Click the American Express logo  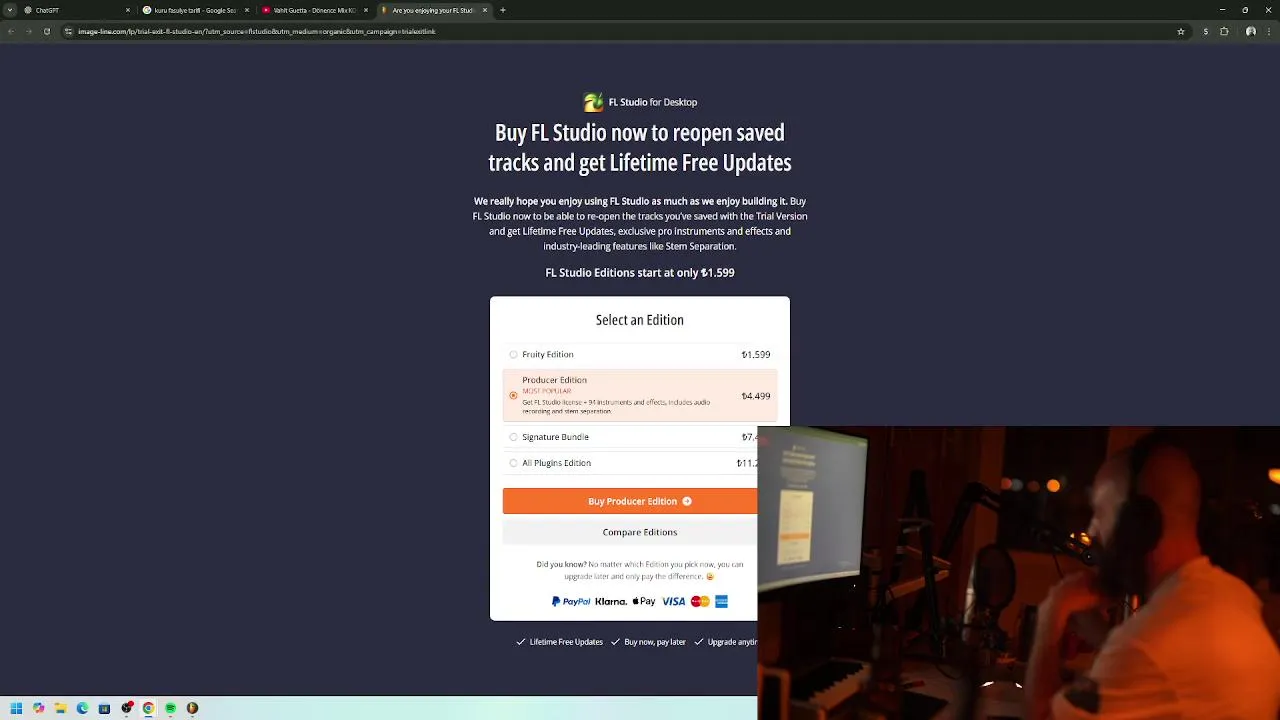click(x=721, y=601)
